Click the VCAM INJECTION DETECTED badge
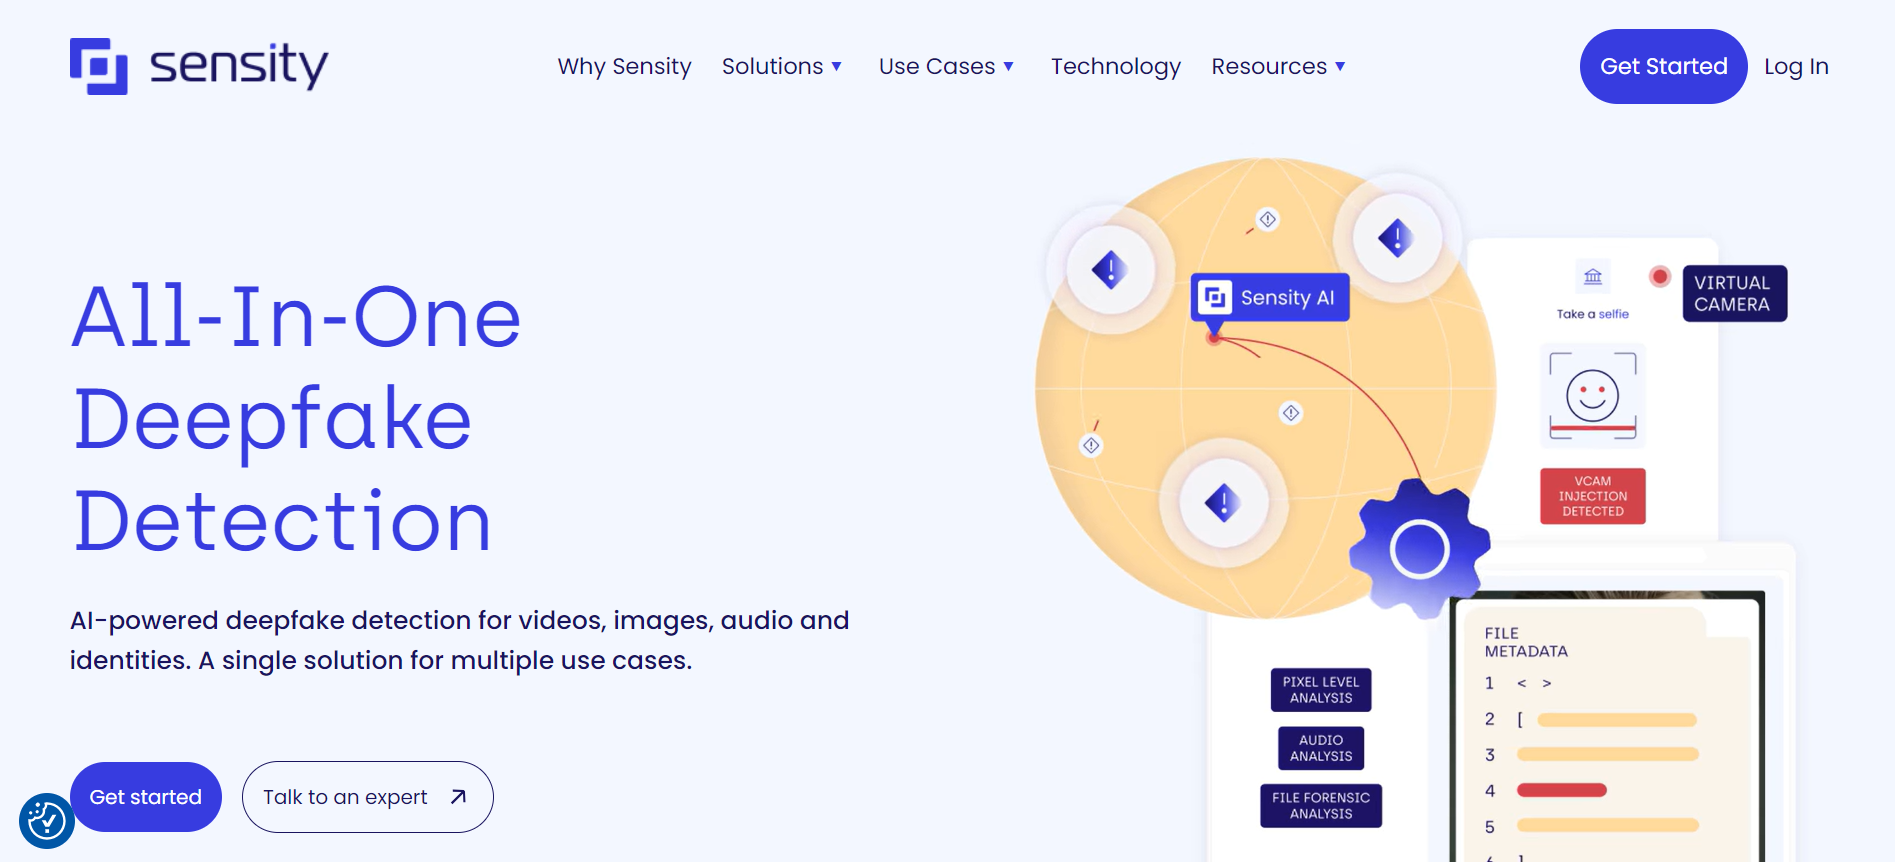The width and height of the screenshot is (1895, 862). click(1593, 496)
